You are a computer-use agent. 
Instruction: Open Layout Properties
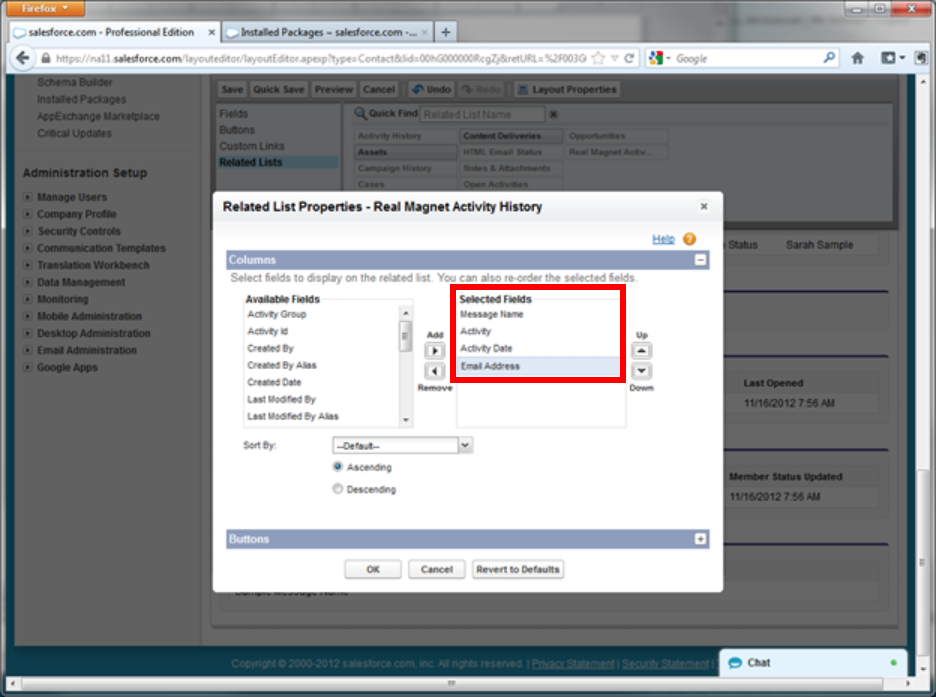[x=566, y=90]
